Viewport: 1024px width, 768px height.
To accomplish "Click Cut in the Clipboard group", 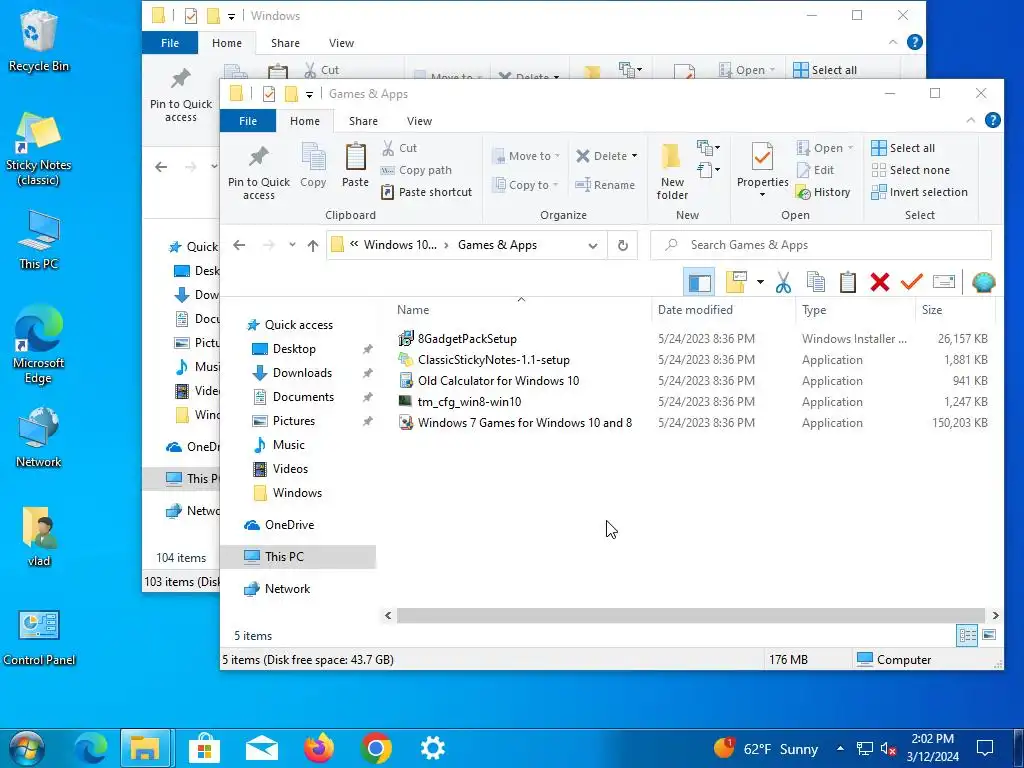I will click(399, 148).
